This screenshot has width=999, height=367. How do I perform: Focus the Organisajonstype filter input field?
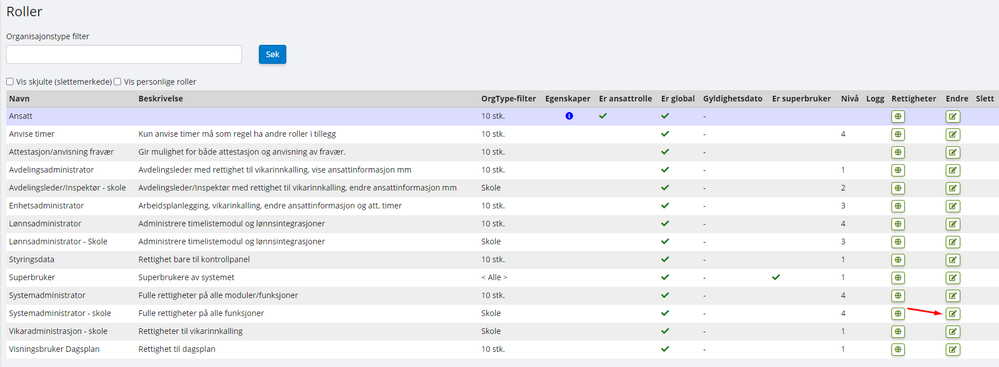click(124, 54)
